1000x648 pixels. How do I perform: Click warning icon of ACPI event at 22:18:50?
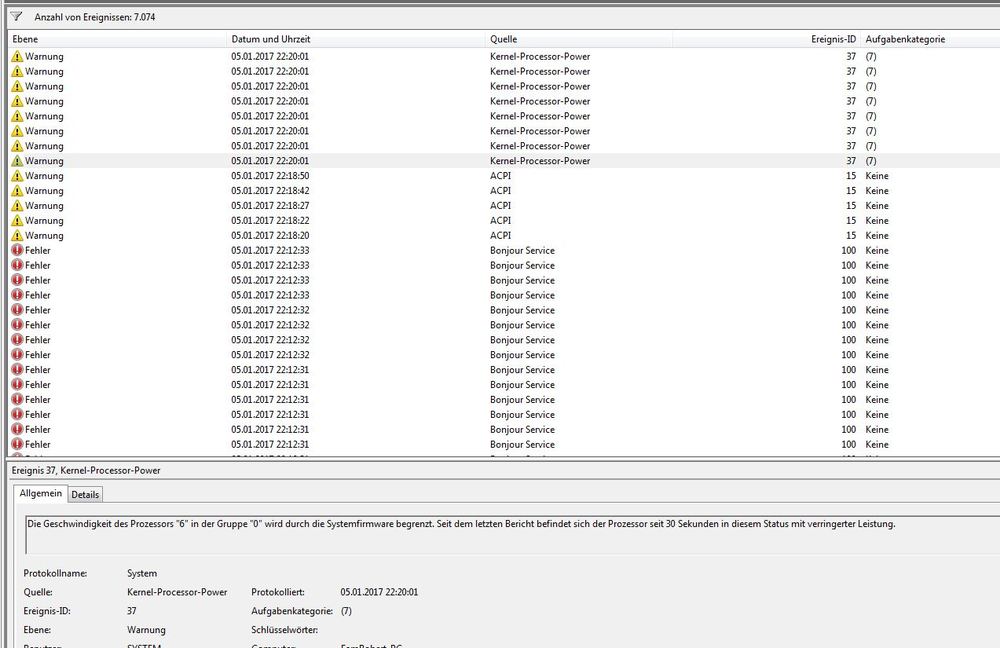(16, 176)
